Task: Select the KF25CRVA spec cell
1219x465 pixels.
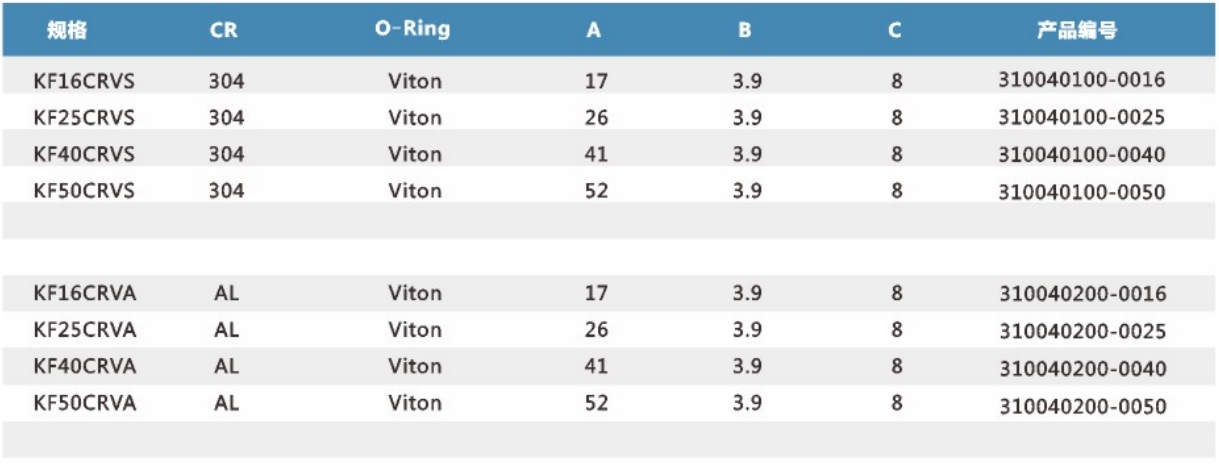Action: 84,330
